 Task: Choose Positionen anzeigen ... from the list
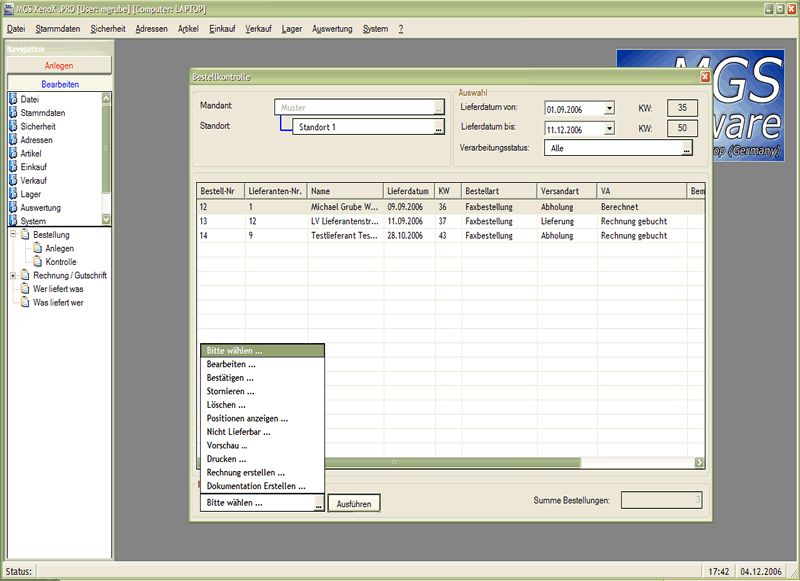262,418
